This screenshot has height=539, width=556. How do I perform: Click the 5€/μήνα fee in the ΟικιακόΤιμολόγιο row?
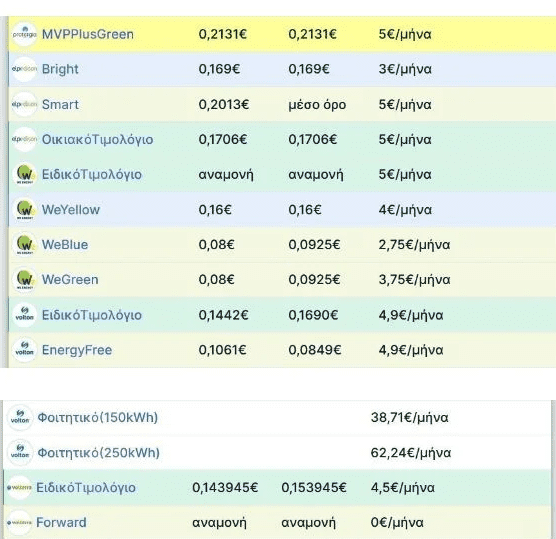[405, 140]
